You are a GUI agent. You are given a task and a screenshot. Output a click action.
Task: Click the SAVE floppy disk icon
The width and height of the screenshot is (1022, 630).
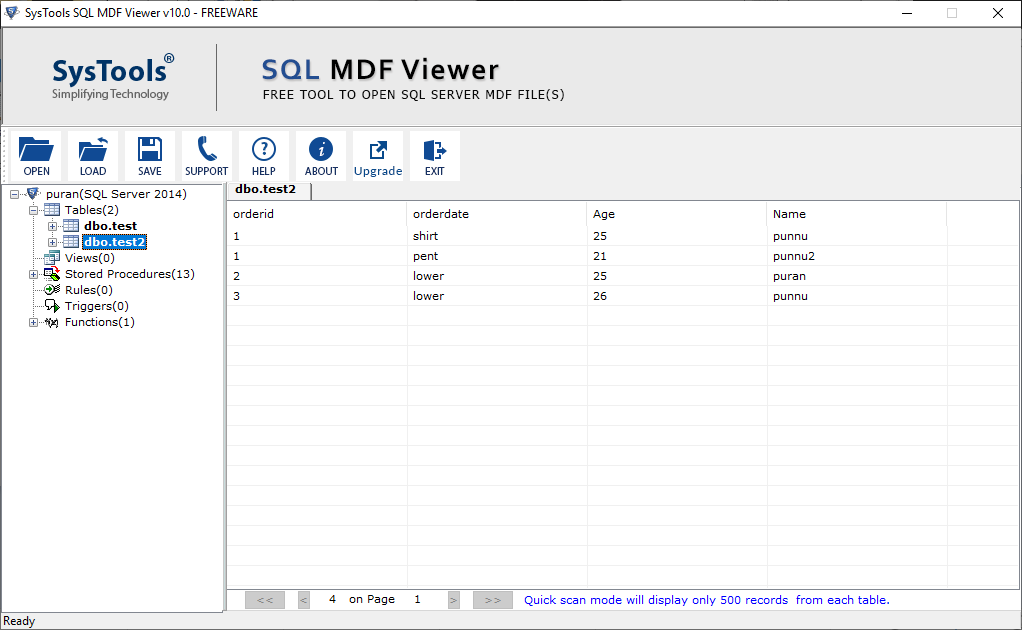[149, 149]
